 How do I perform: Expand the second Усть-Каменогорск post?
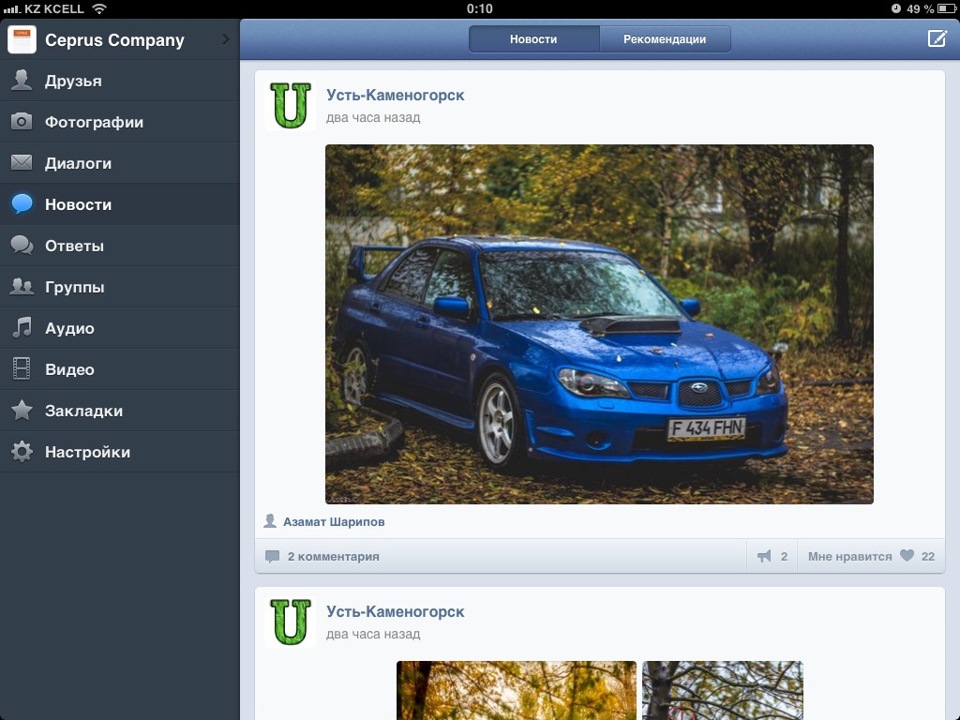coord(395,610)
